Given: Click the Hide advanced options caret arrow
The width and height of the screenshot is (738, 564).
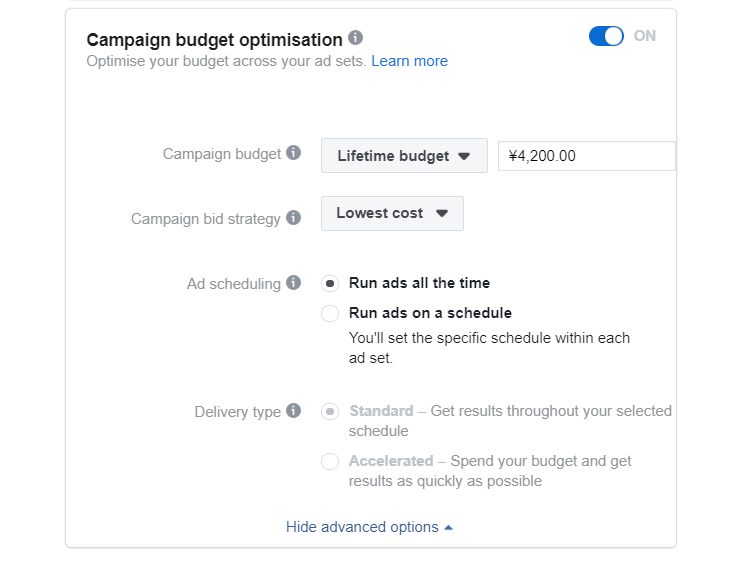Looking at the screenshot, I should (449, 528).
